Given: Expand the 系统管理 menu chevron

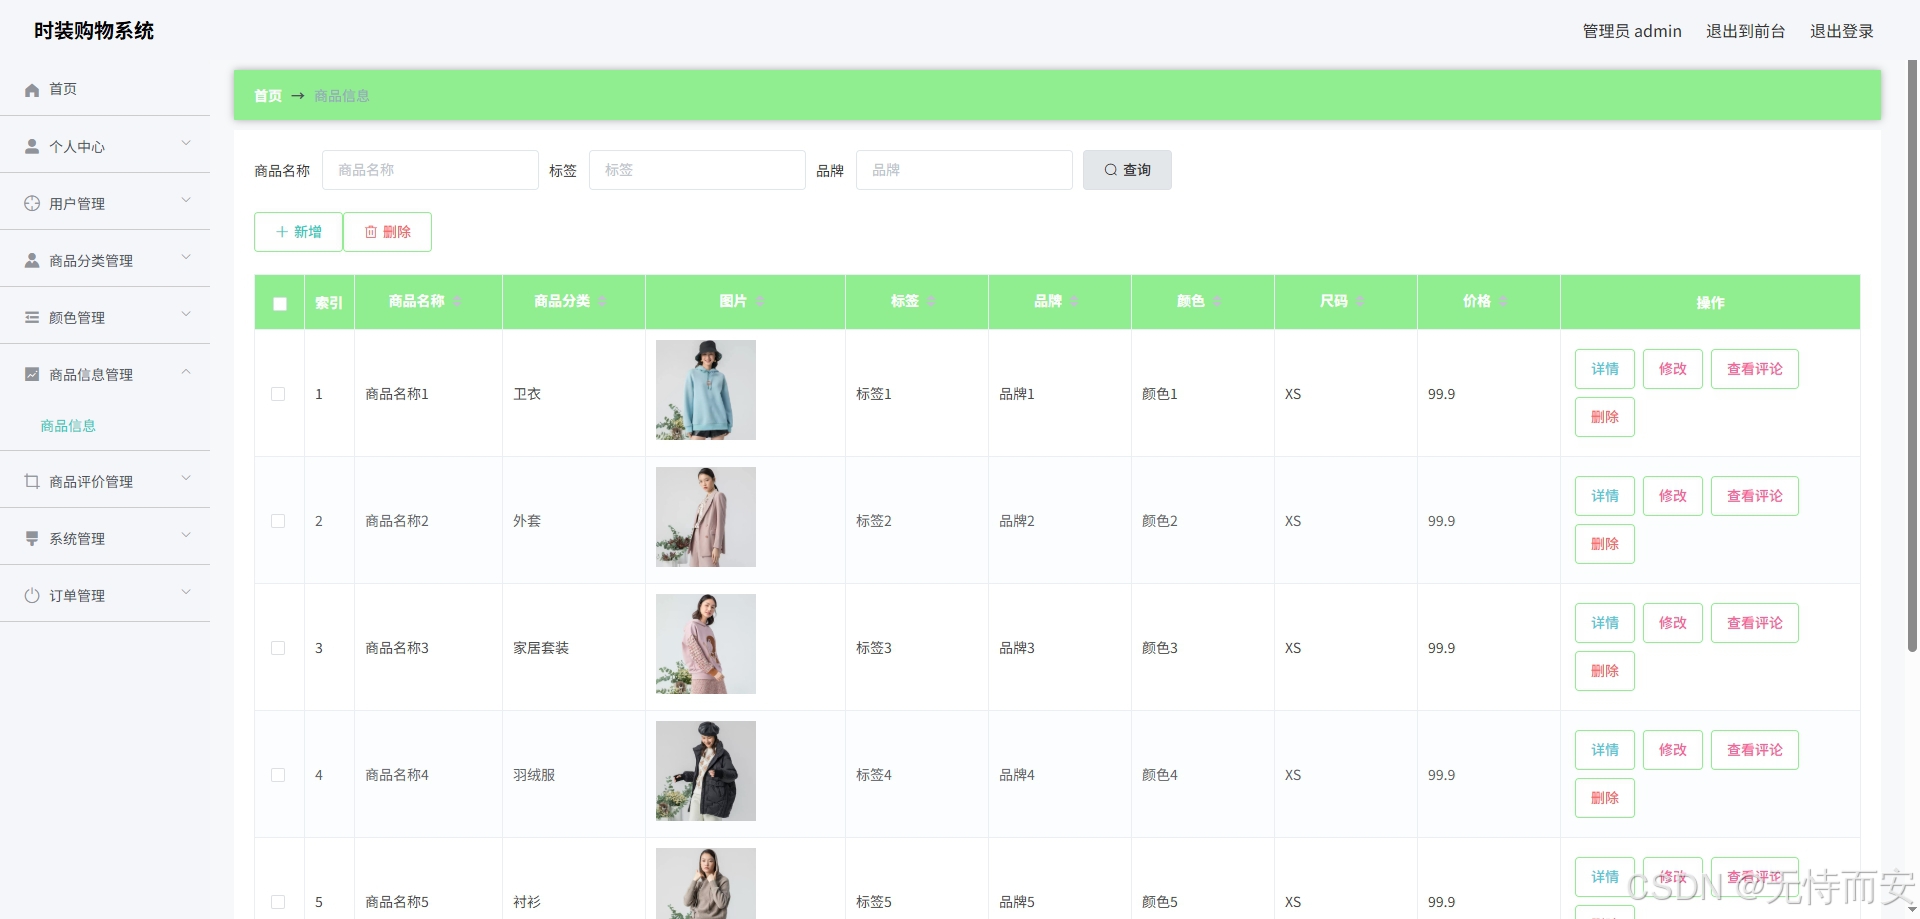Looking at the screenshot, I should 186,535.
